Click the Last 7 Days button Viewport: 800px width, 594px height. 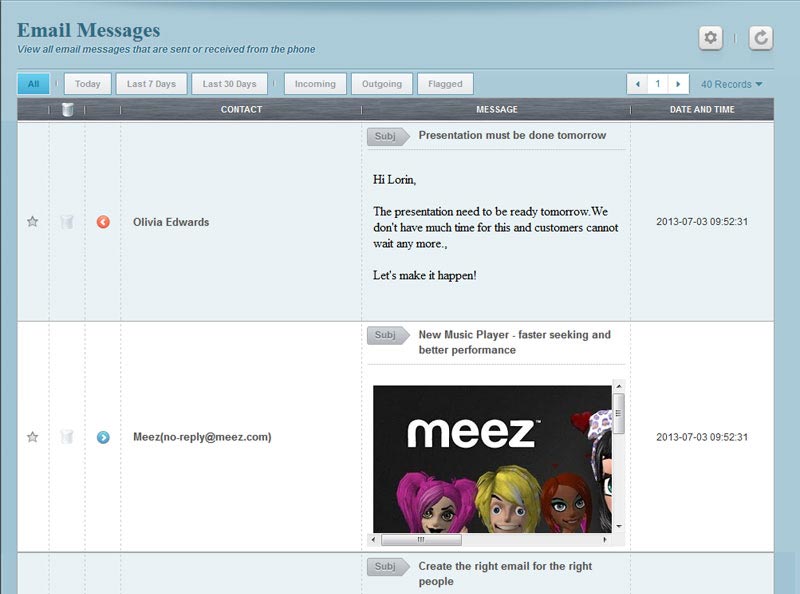click(x=150, y=83)
